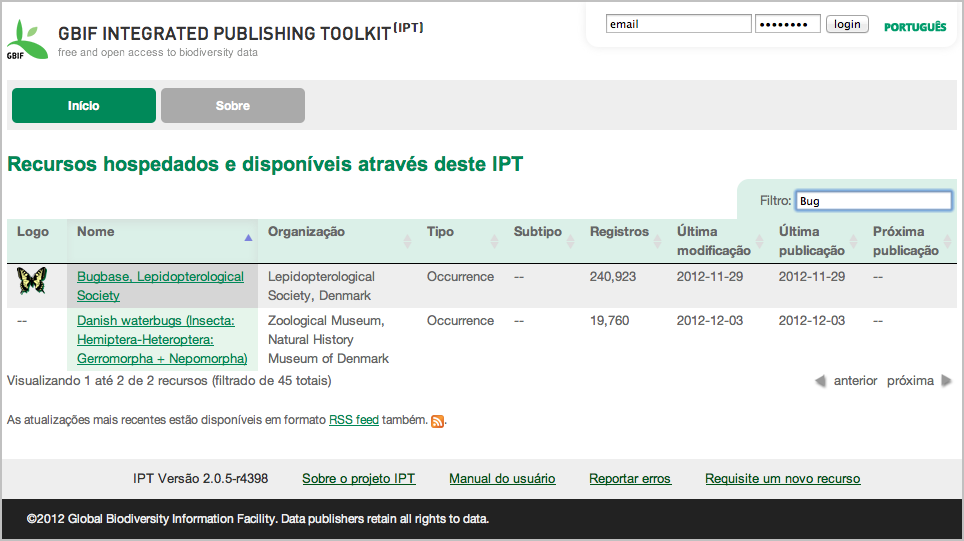Open Requisite um novo recurso link

(x=783, y=478)
